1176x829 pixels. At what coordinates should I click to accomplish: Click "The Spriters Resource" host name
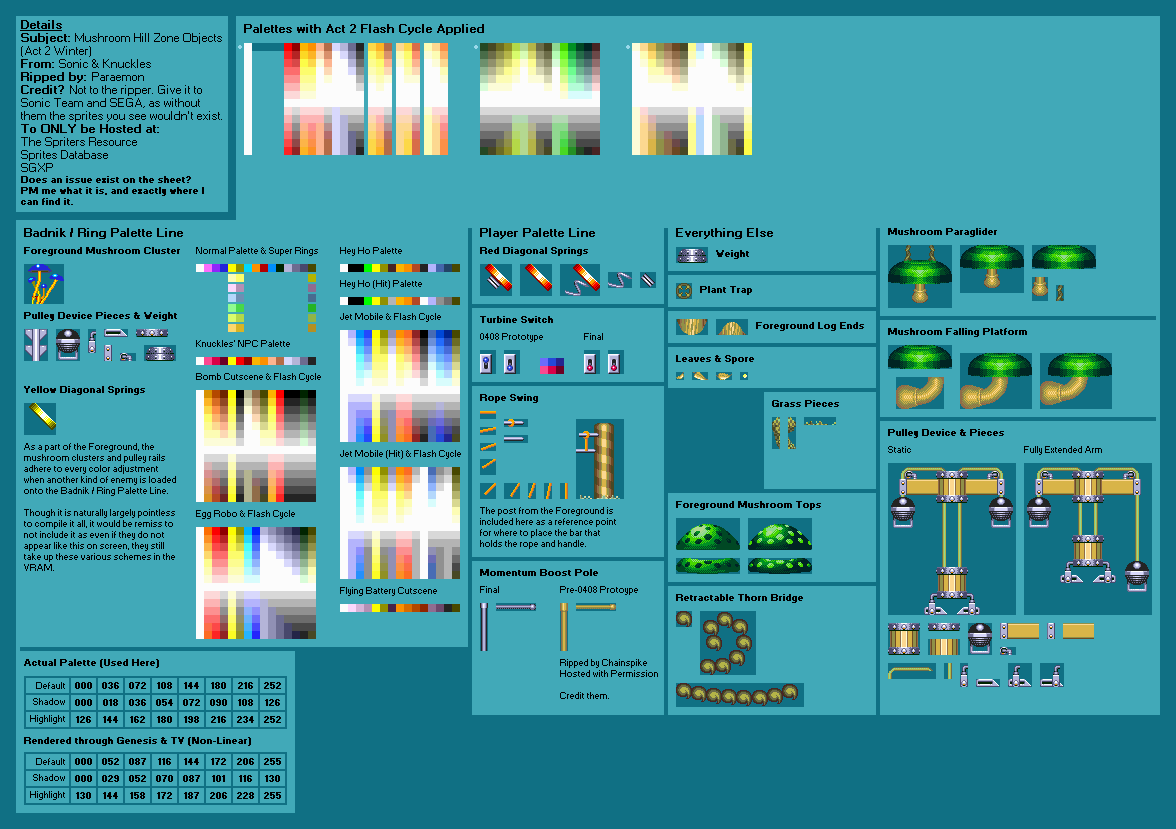[x=79, y=142]
